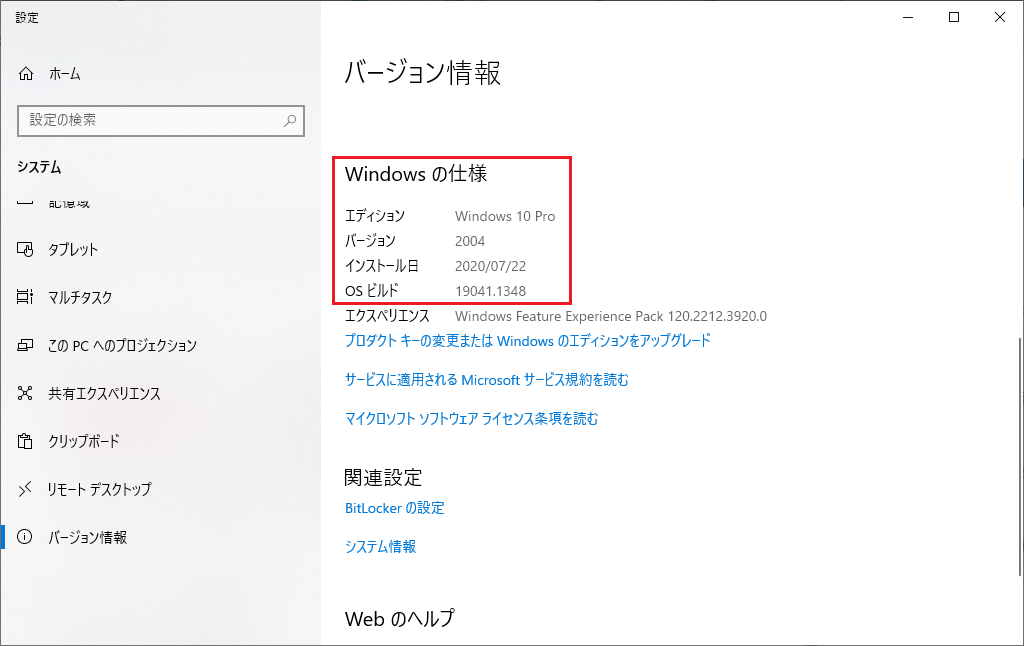Open BitLocker の設定 link
The height and width of the screenshot is (646, 1024).
tap(394, 508)
